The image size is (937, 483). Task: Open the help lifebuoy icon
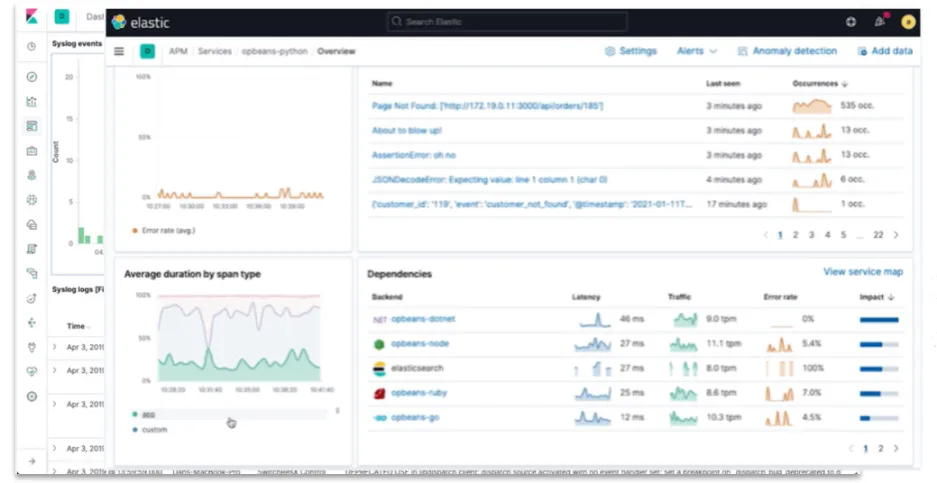pos(851,21)
